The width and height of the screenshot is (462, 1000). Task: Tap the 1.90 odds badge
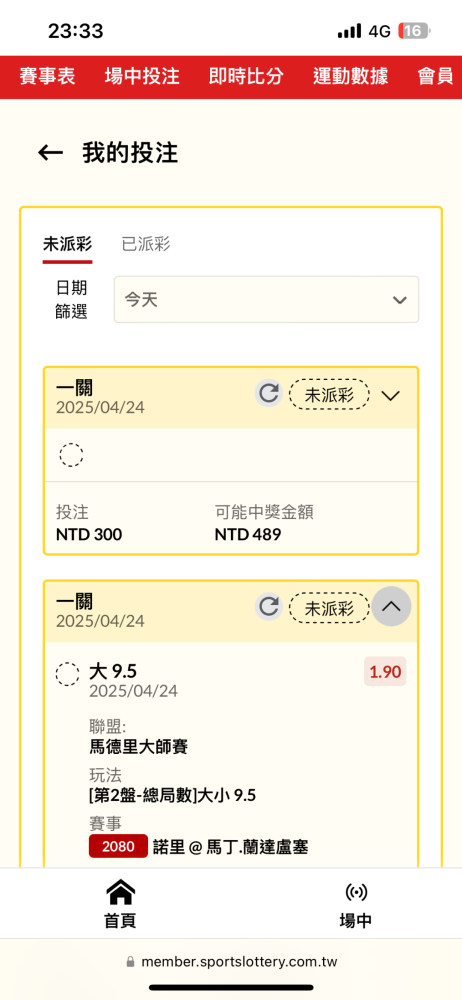pos(385,672)
